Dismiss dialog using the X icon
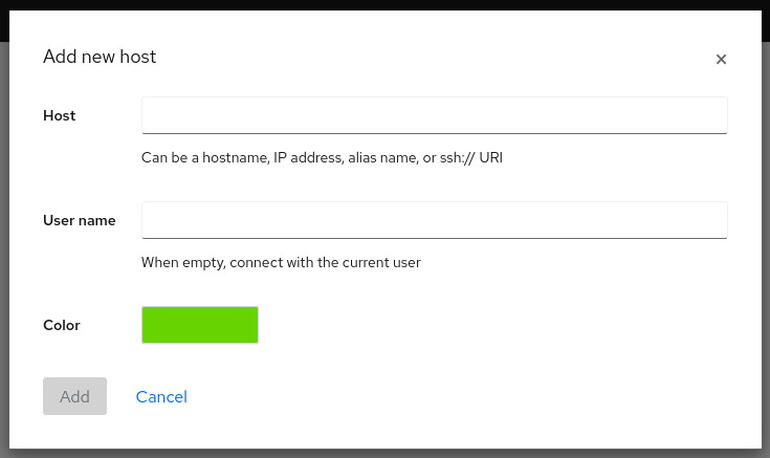The height and width of the screenshot is (458, 770). pos(720,59)
